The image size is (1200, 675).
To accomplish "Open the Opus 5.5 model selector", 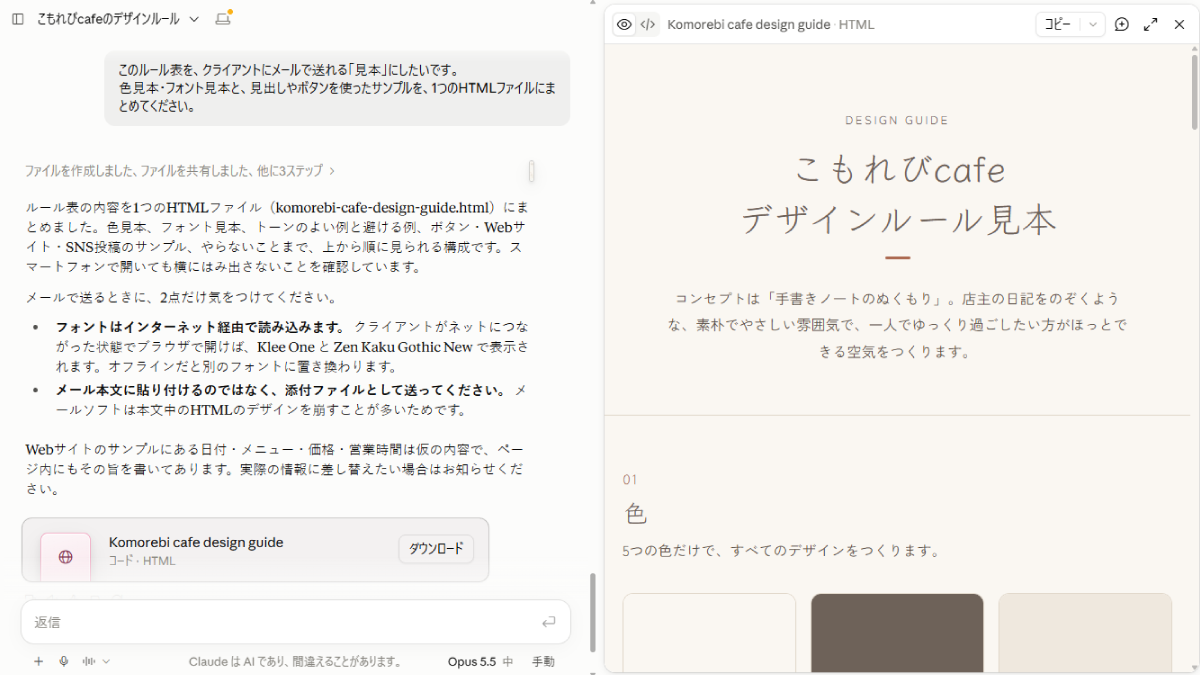I will (x=480, y=661).
